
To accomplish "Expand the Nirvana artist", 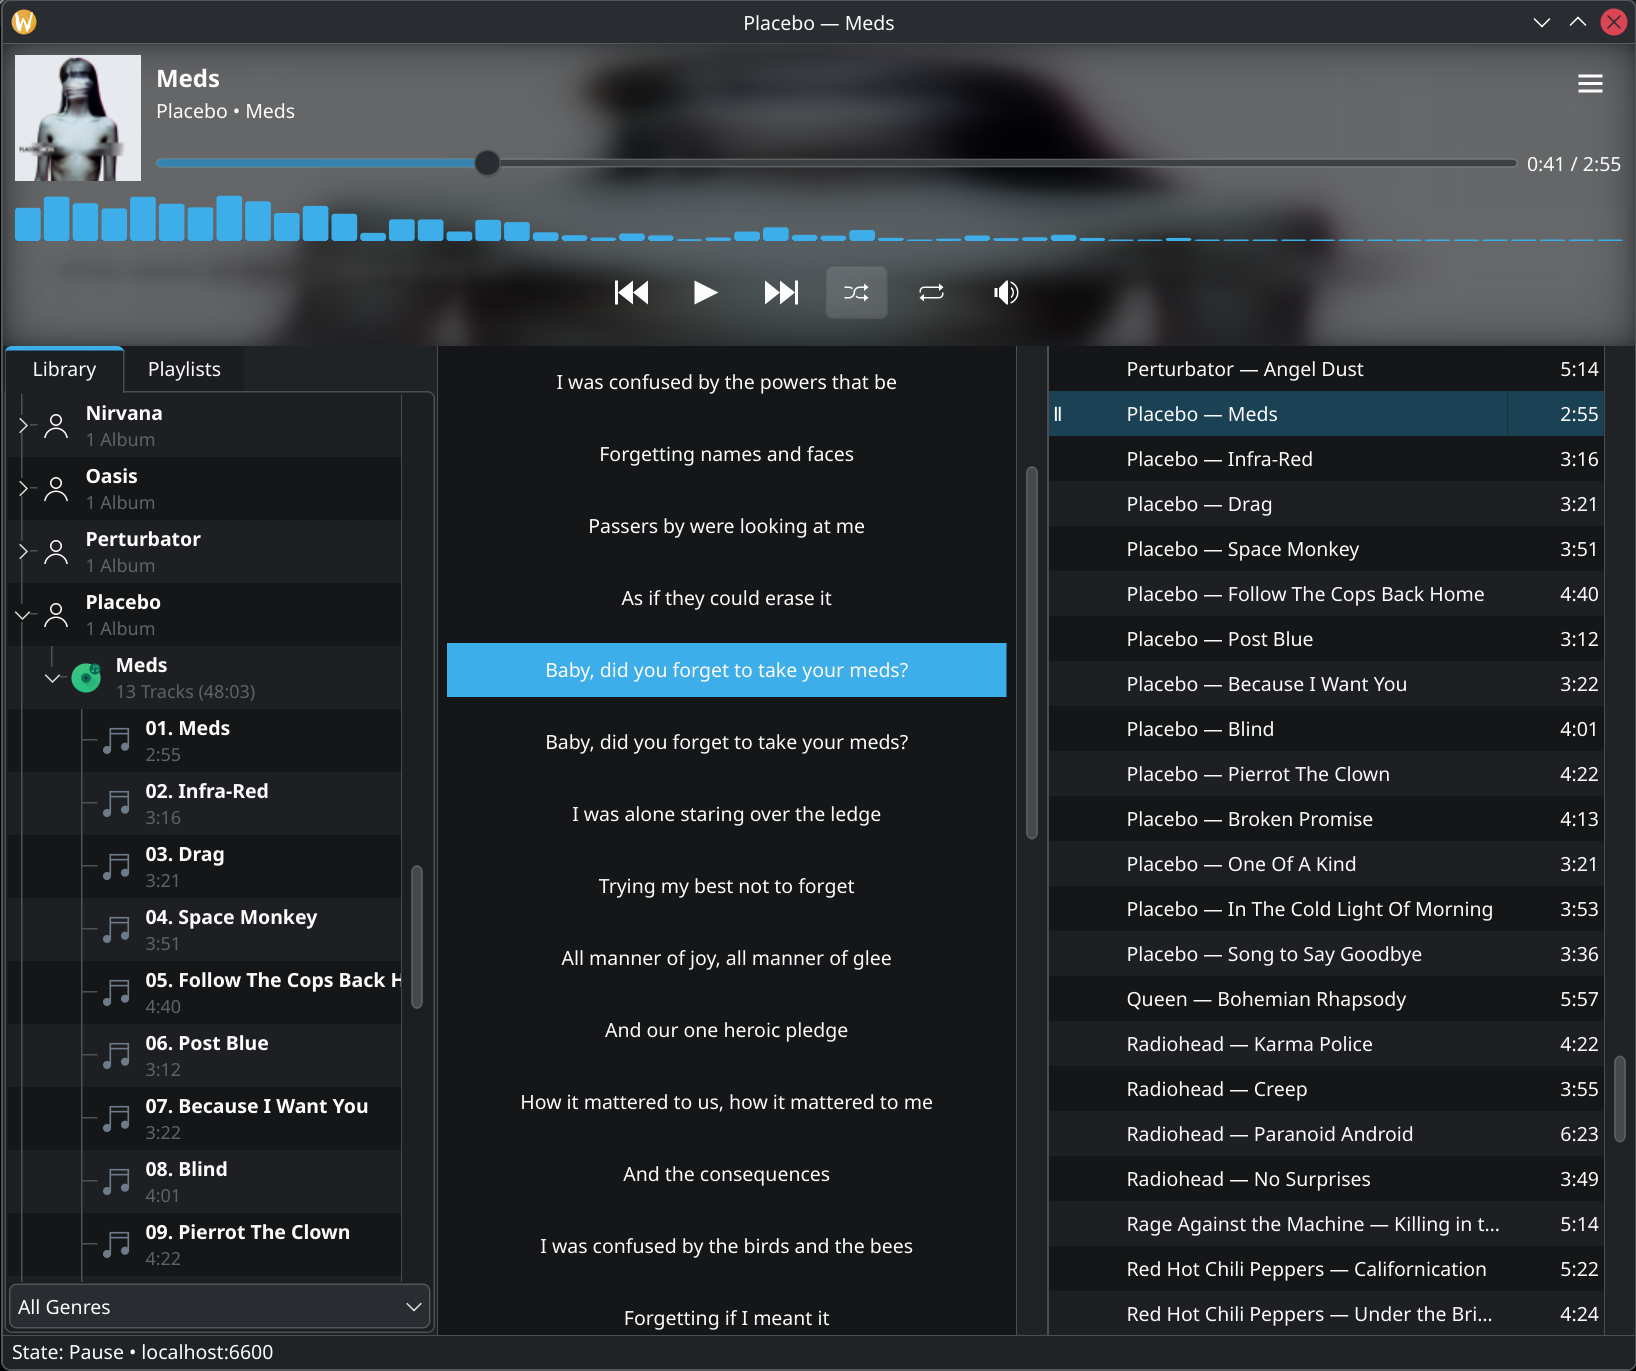I will pyautogui.click(x=24, y=425).
